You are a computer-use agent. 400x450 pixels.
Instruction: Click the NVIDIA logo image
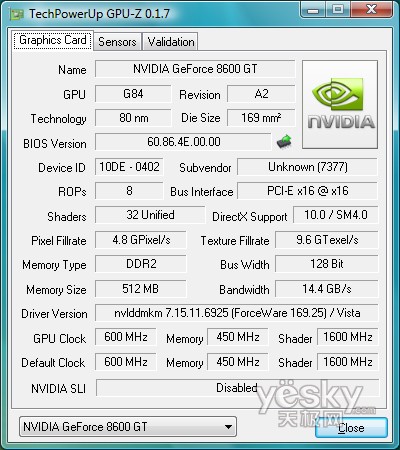(x=340, y=104)
